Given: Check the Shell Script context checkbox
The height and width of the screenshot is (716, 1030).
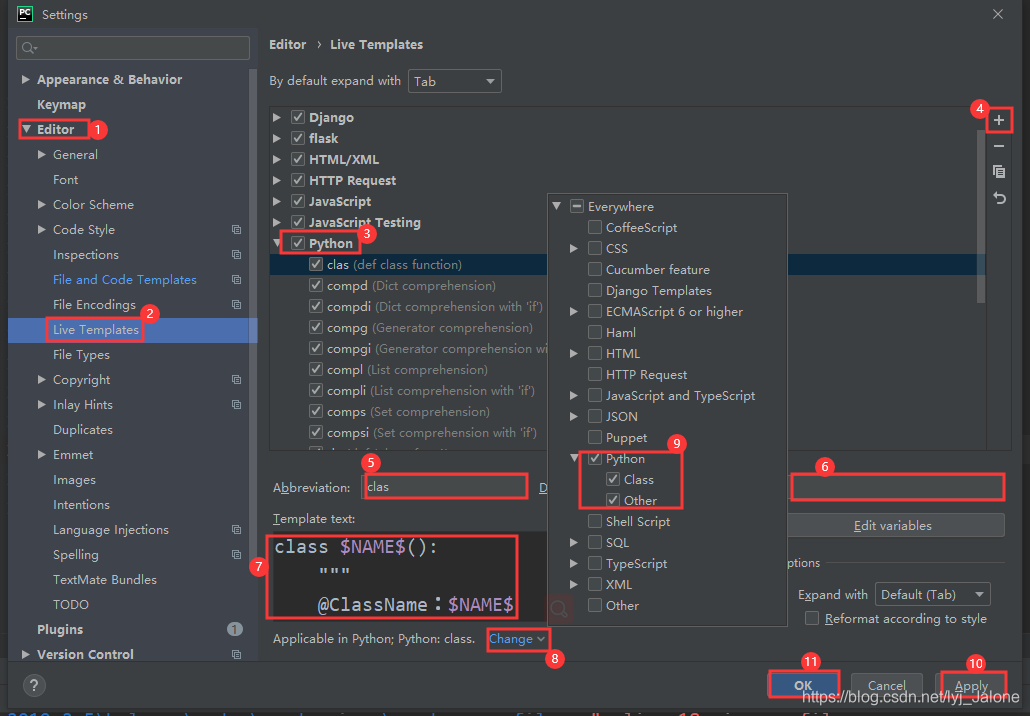Looking at the screenshot, I should click(594, 522).
